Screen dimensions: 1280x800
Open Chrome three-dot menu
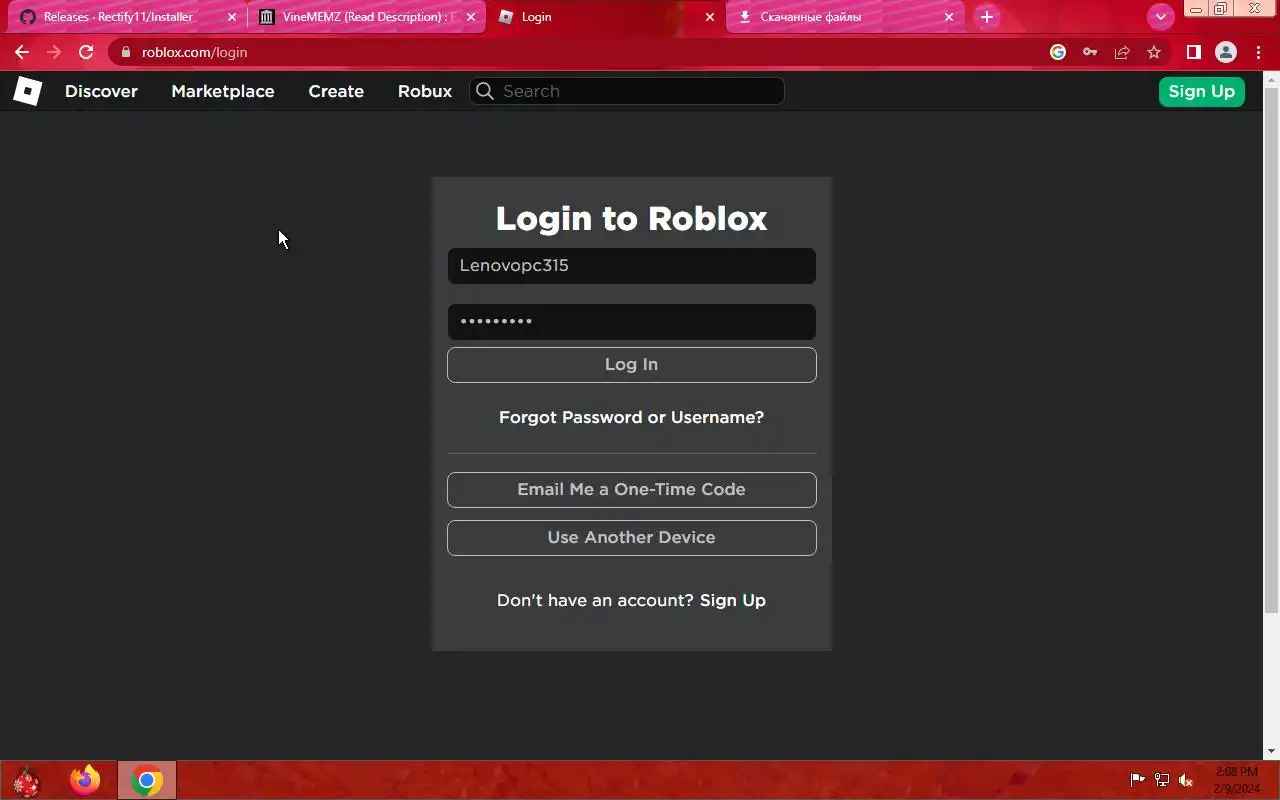[x=1257, y=52]
